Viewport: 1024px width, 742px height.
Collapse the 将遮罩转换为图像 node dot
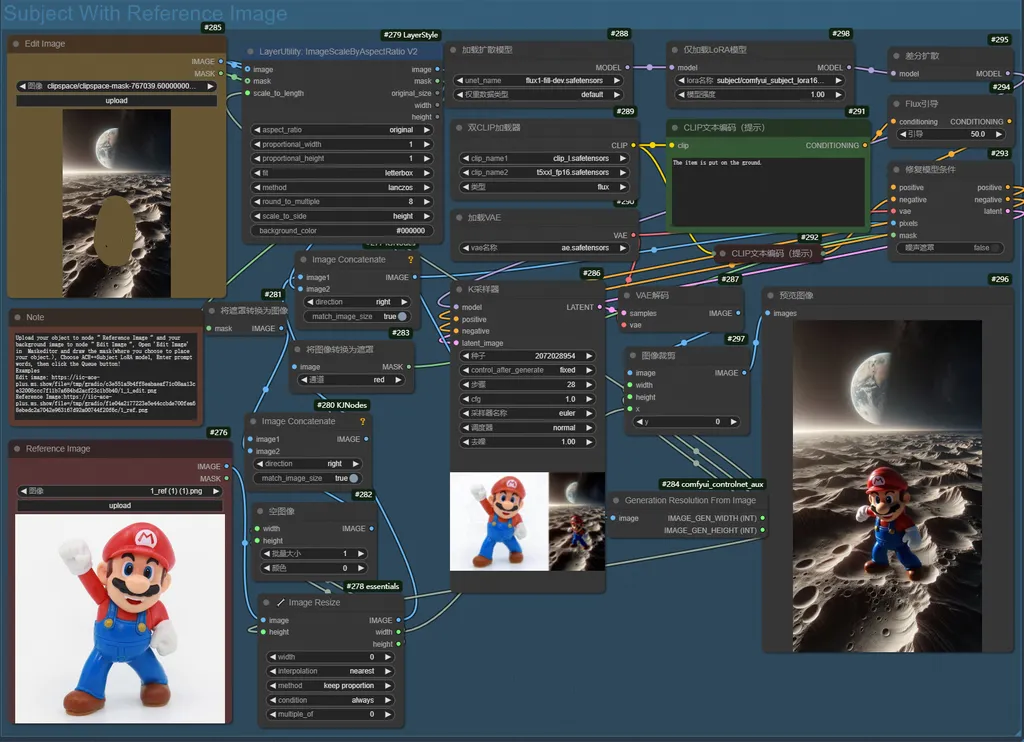click(x=212, y=311)
